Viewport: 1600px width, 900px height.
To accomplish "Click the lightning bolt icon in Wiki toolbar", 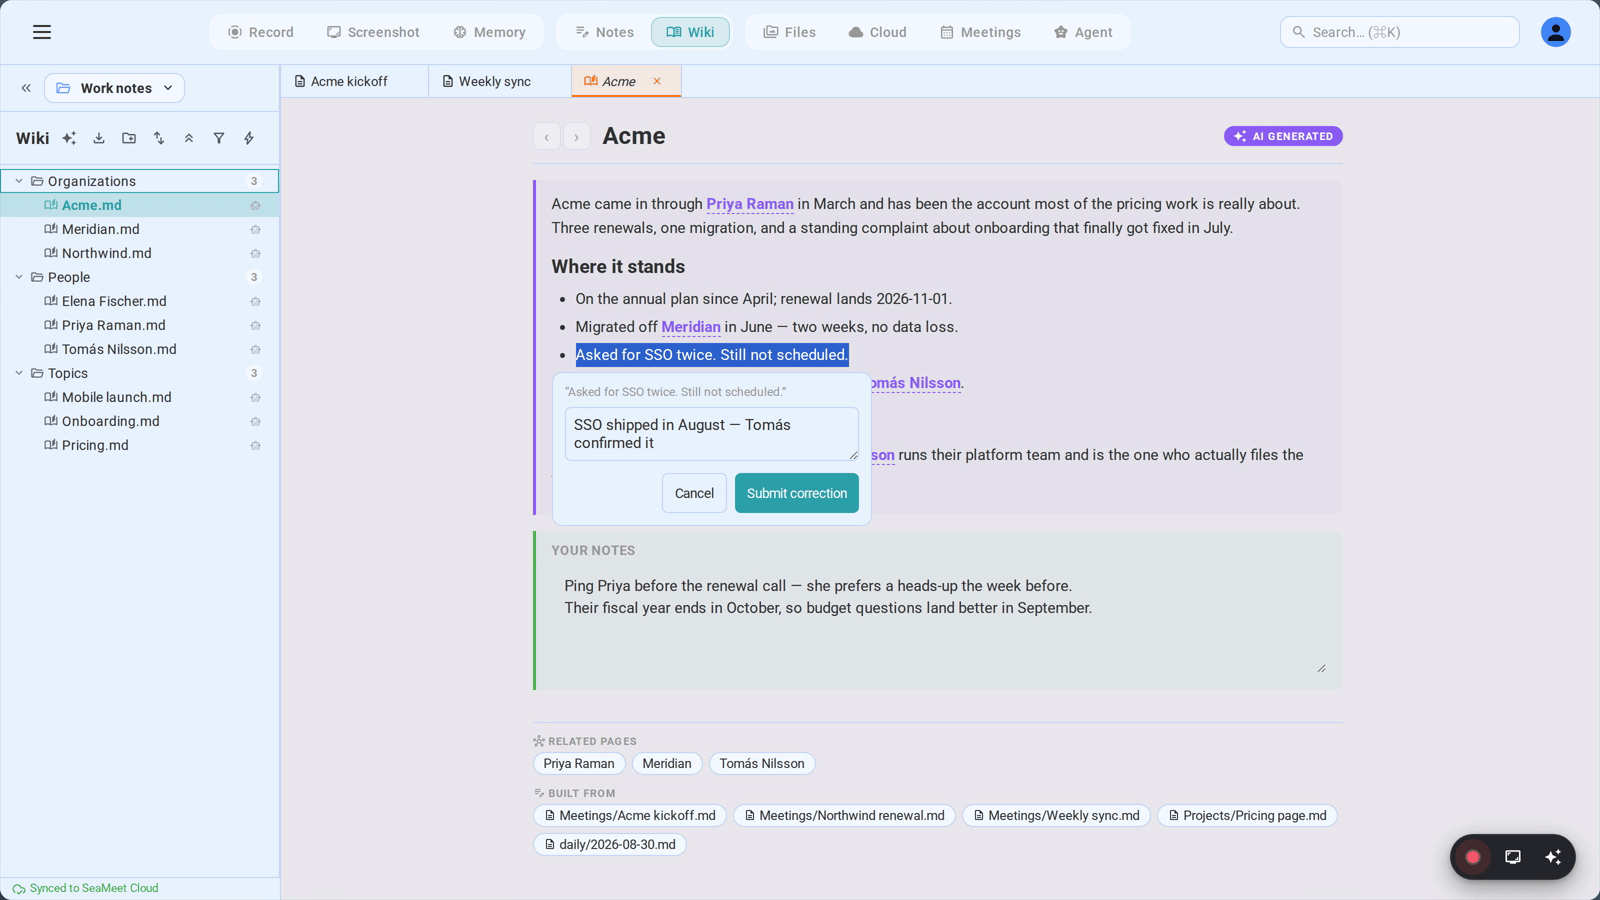I will [x=249, y=138].
